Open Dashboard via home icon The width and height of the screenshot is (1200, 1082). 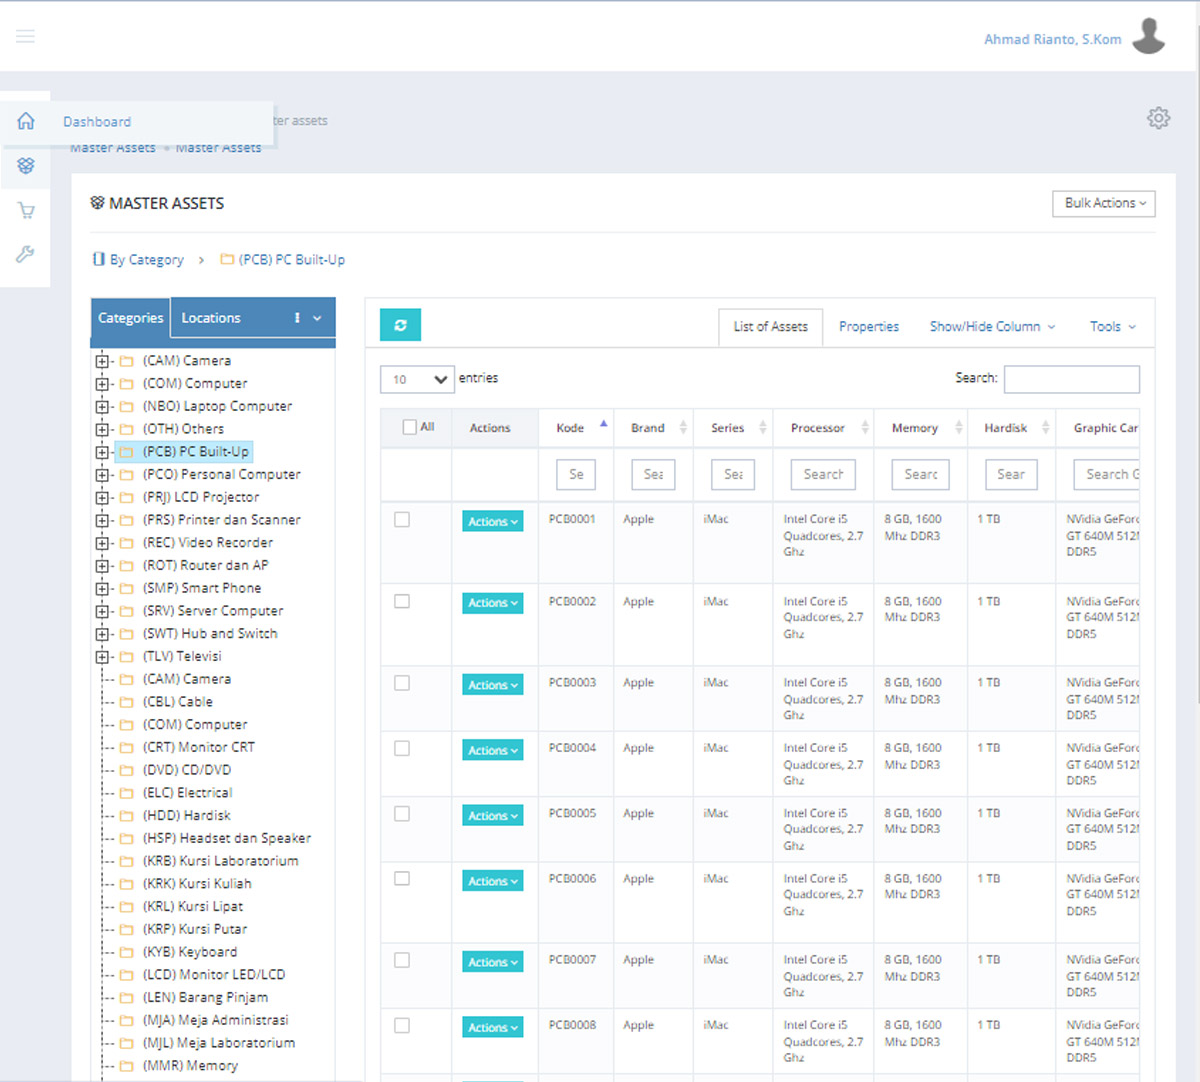[26, 121]
